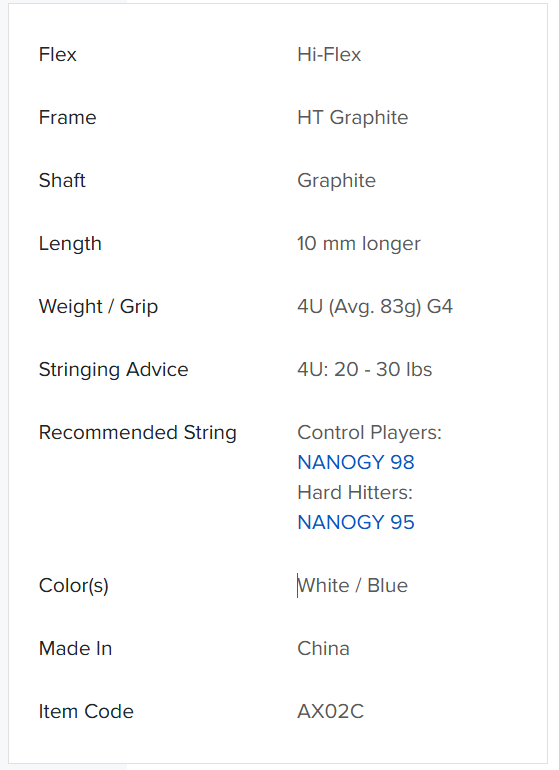Click the Recommended String label

coord(138,433)
